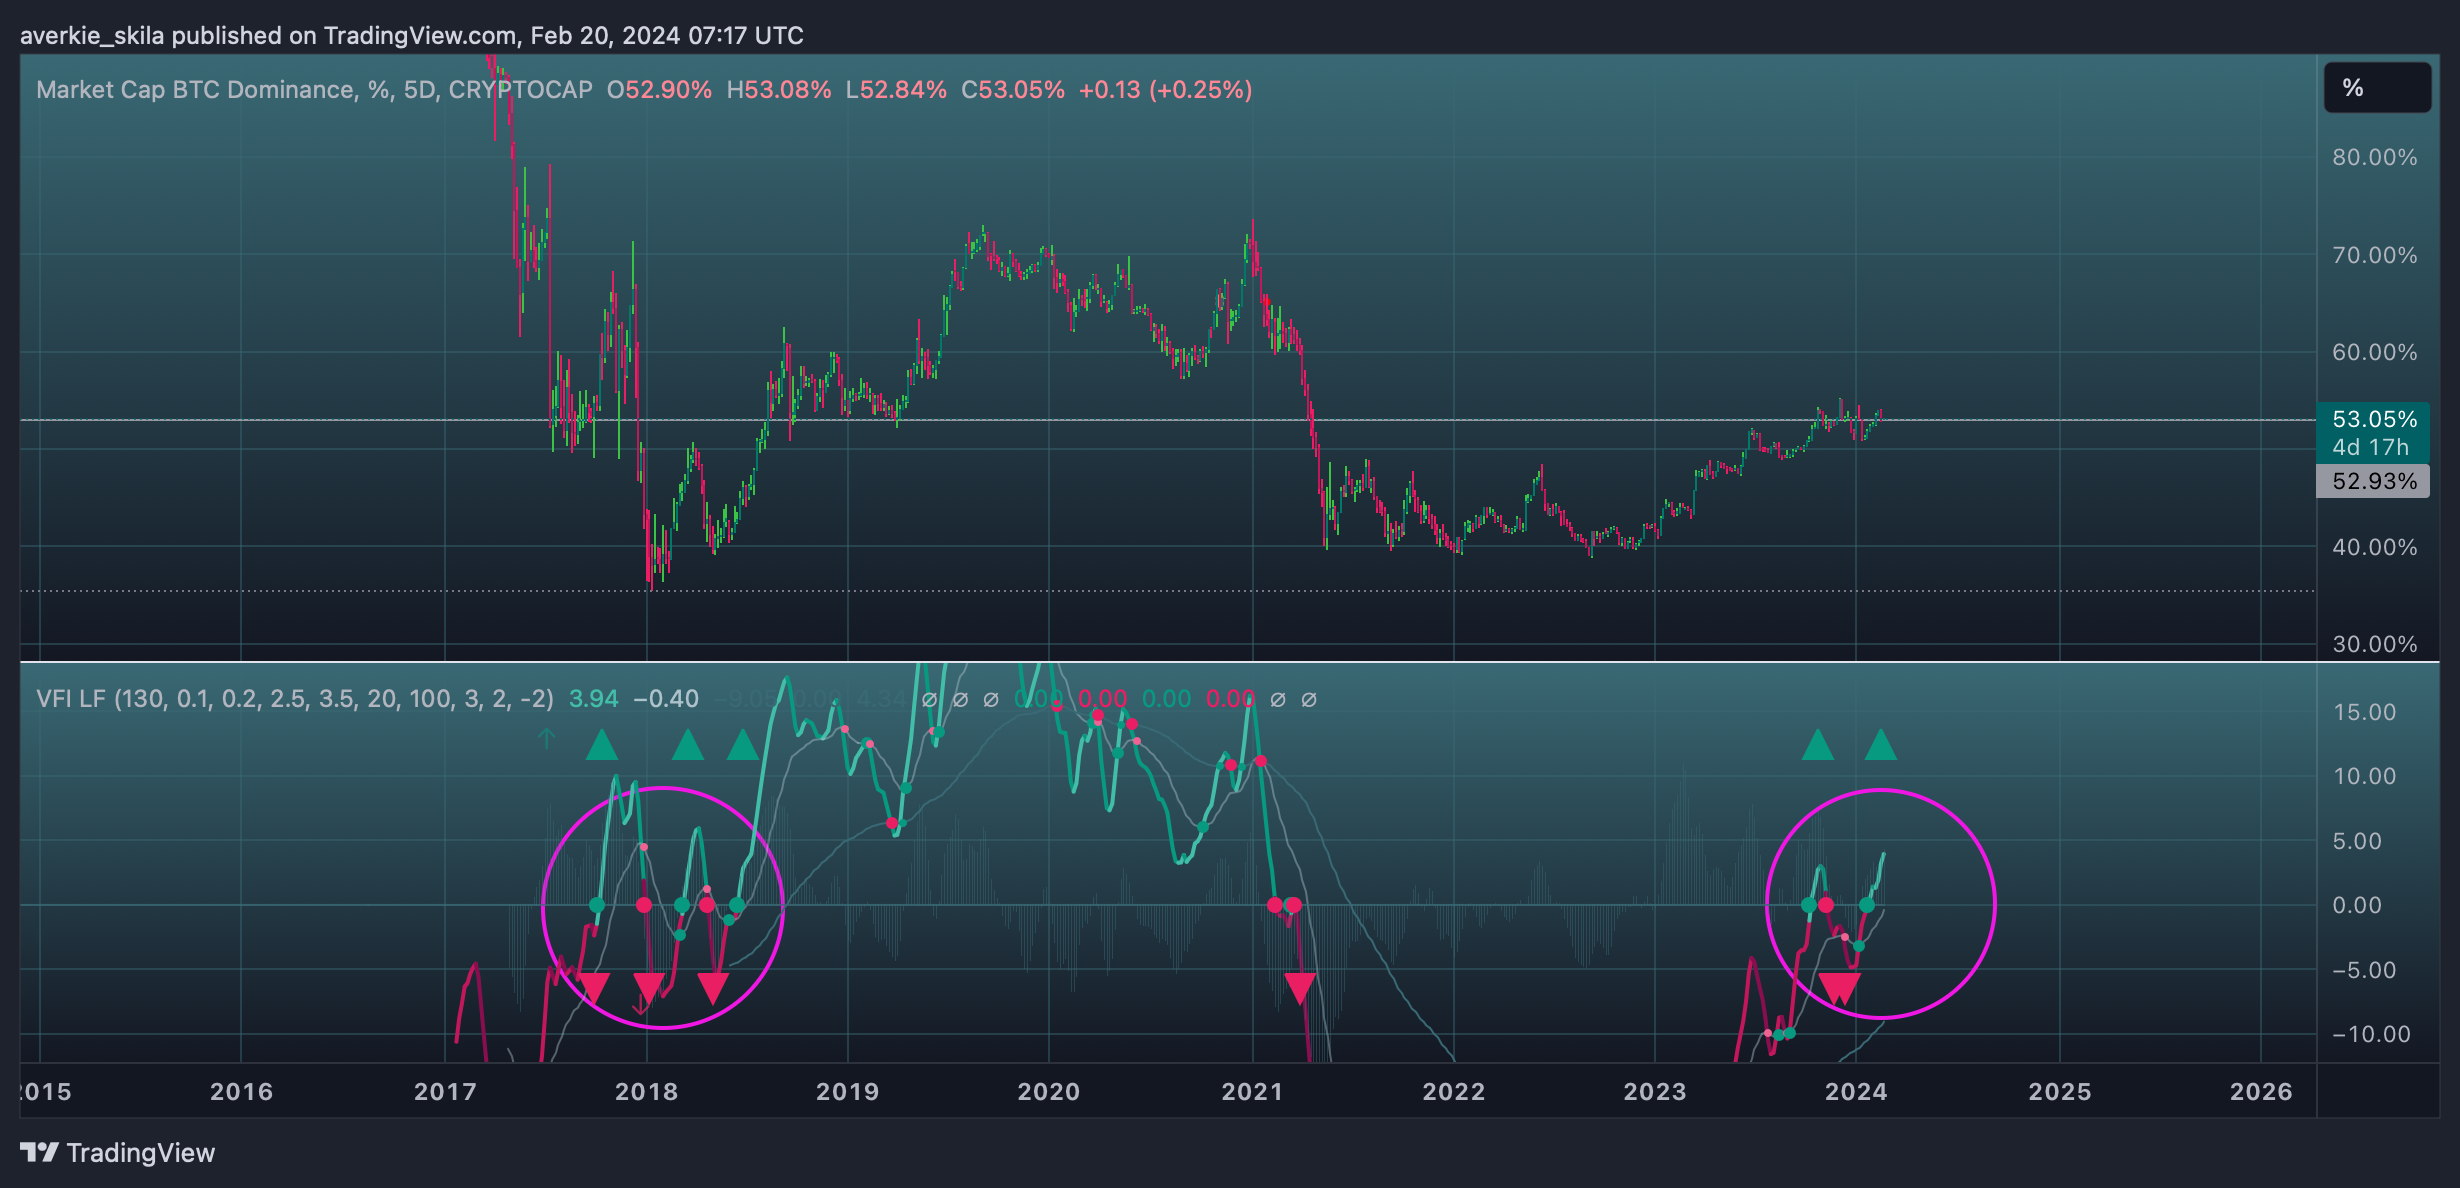Click the VFI value −0.40
Viewport: 2460px width, 1188px height.
point(666,699)
